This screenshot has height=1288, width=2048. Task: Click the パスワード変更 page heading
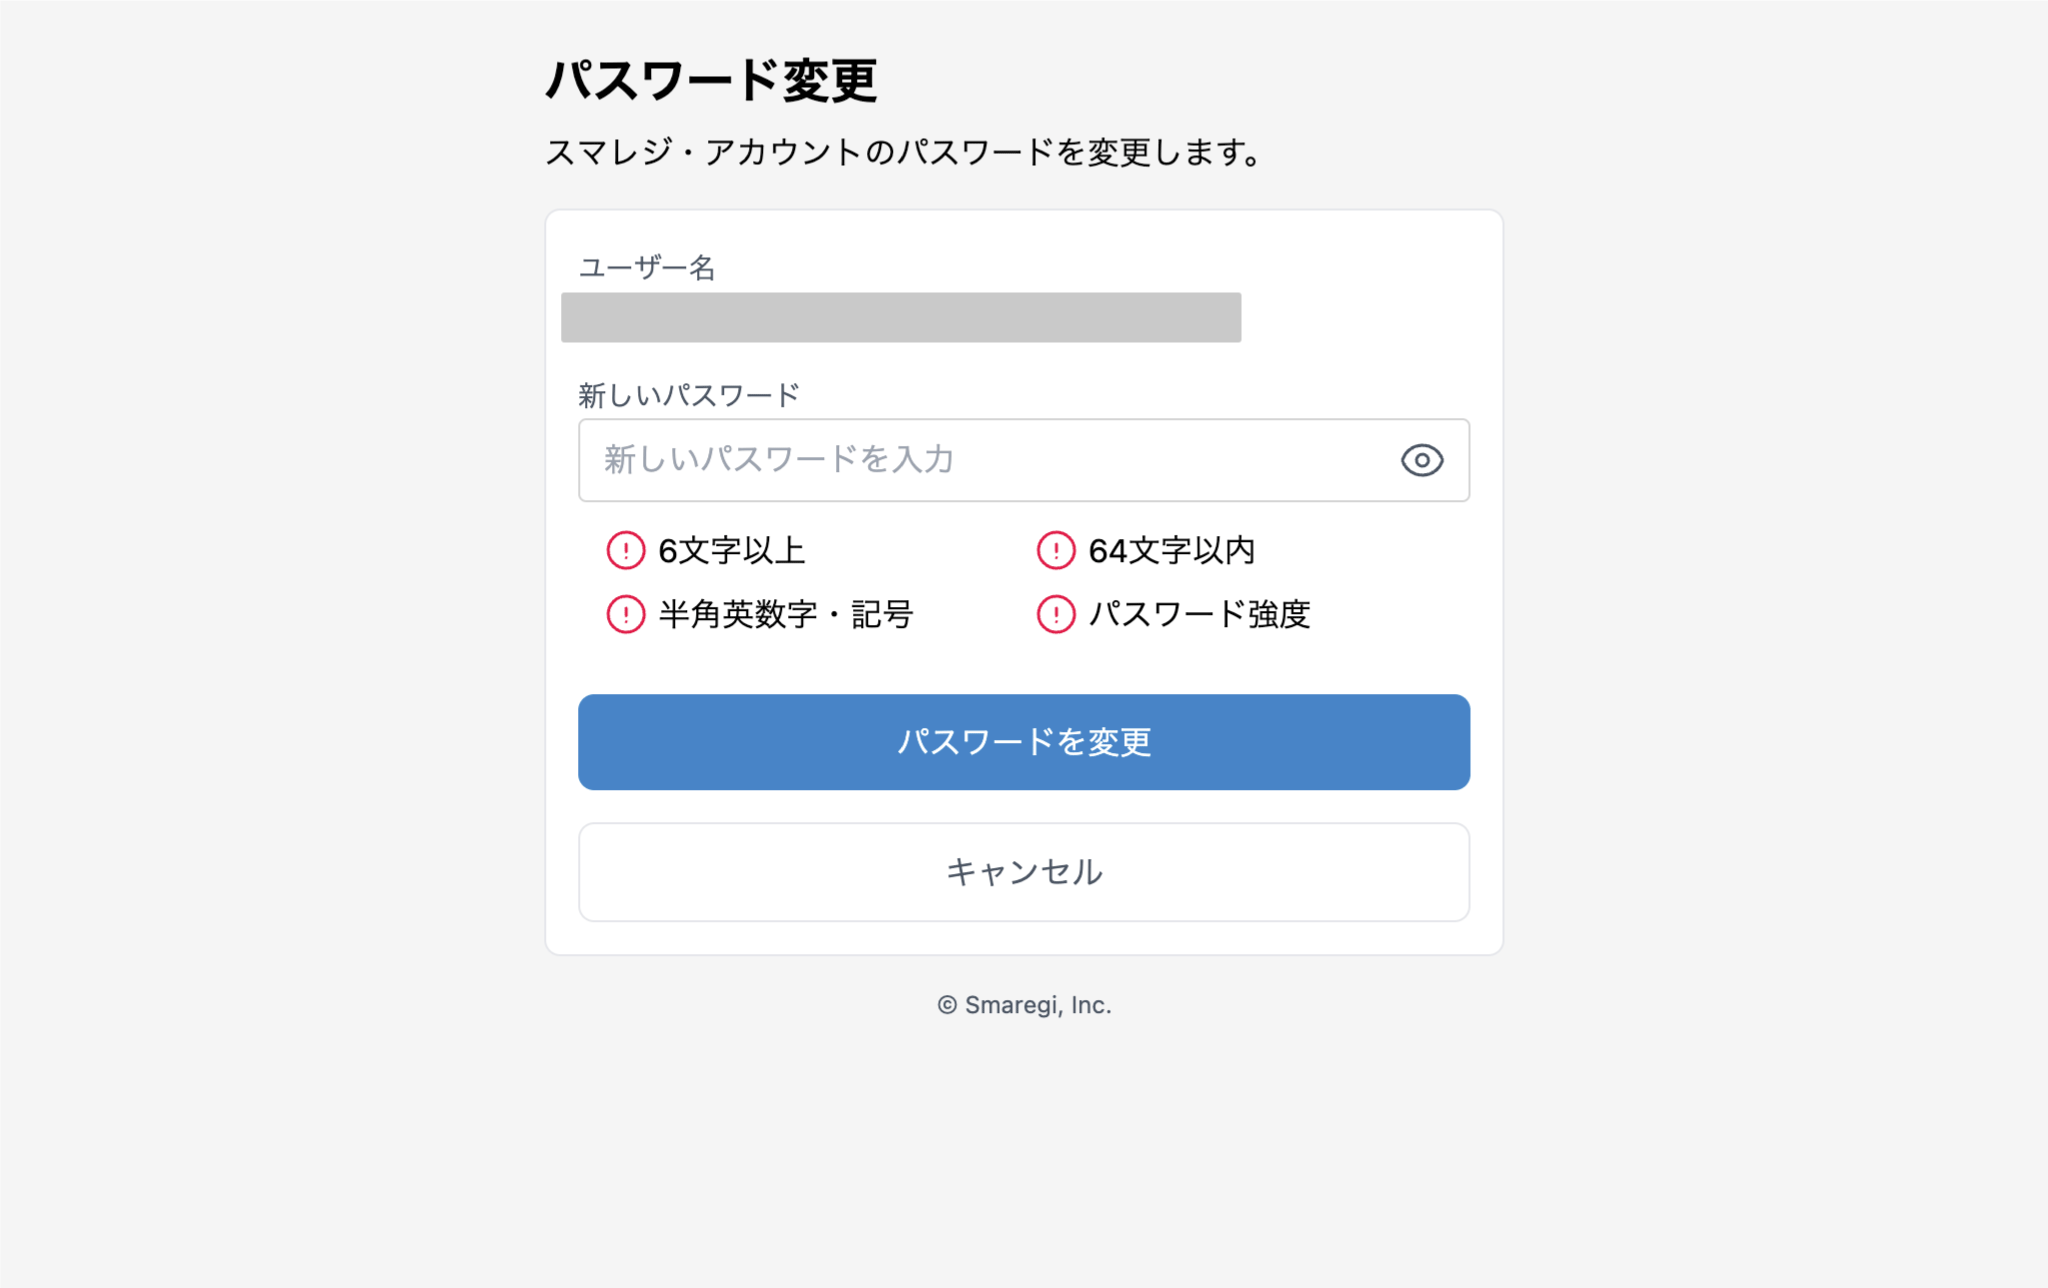[711, 81]
